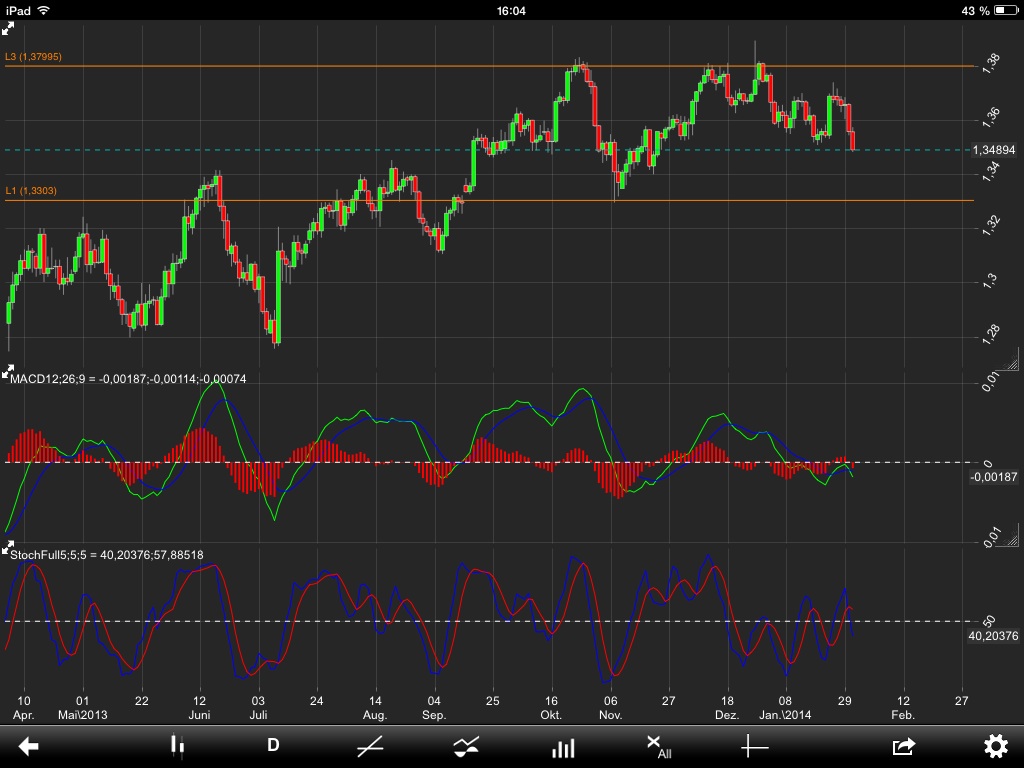Select the candlestick chart style icon
The height and width of the screenshot is (768, 1024).
[x=176, y=747]
